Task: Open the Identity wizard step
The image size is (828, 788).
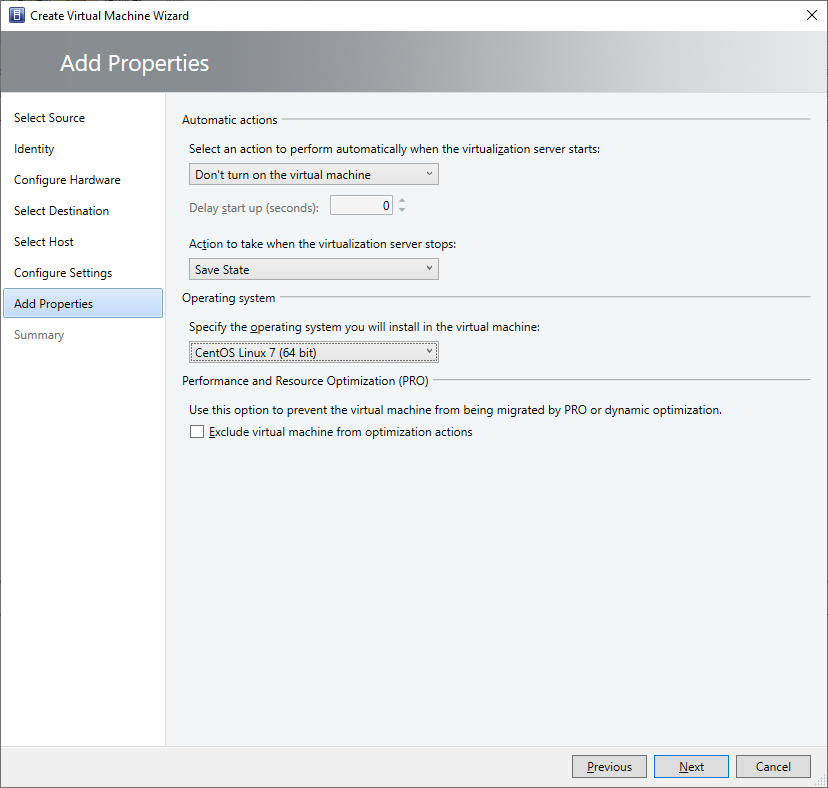Action: [x=34, y=149]
